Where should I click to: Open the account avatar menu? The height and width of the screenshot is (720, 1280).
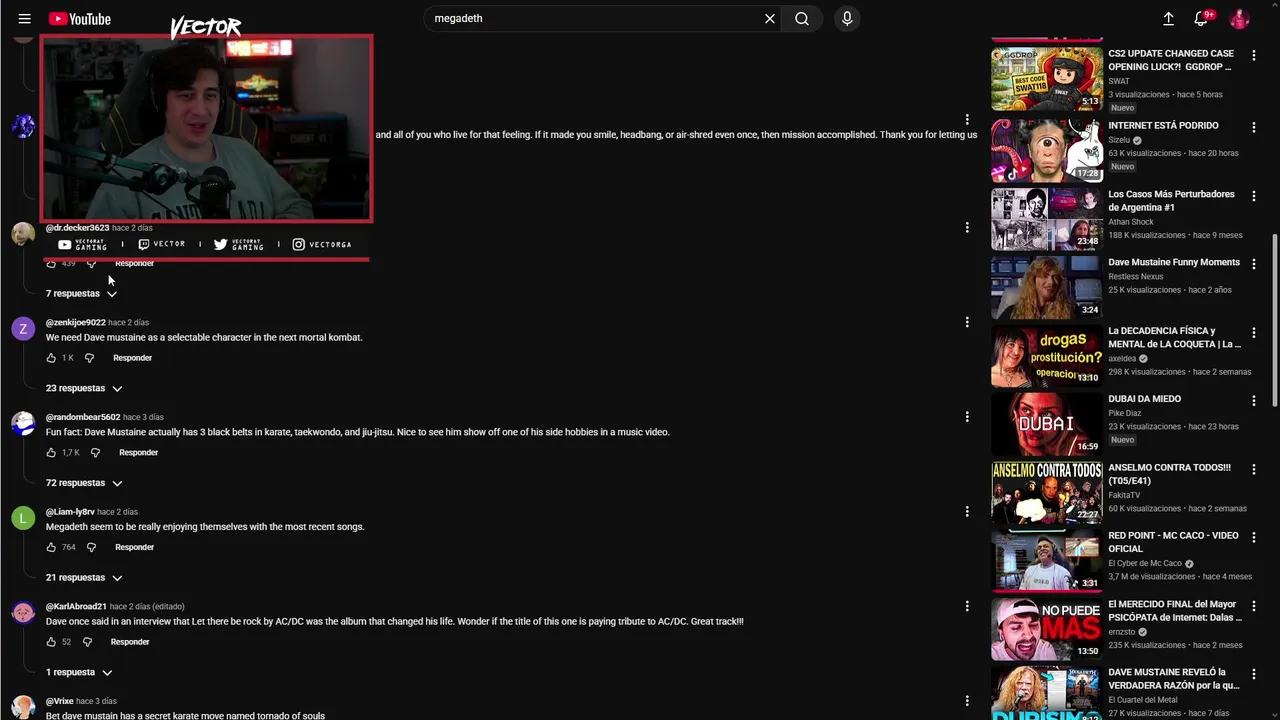tap(1239, 19)
